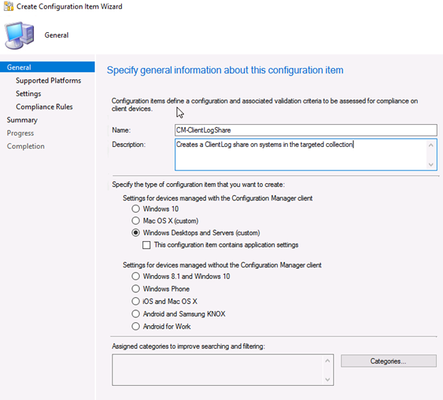Enable application settings checkbox

(146, 245)
